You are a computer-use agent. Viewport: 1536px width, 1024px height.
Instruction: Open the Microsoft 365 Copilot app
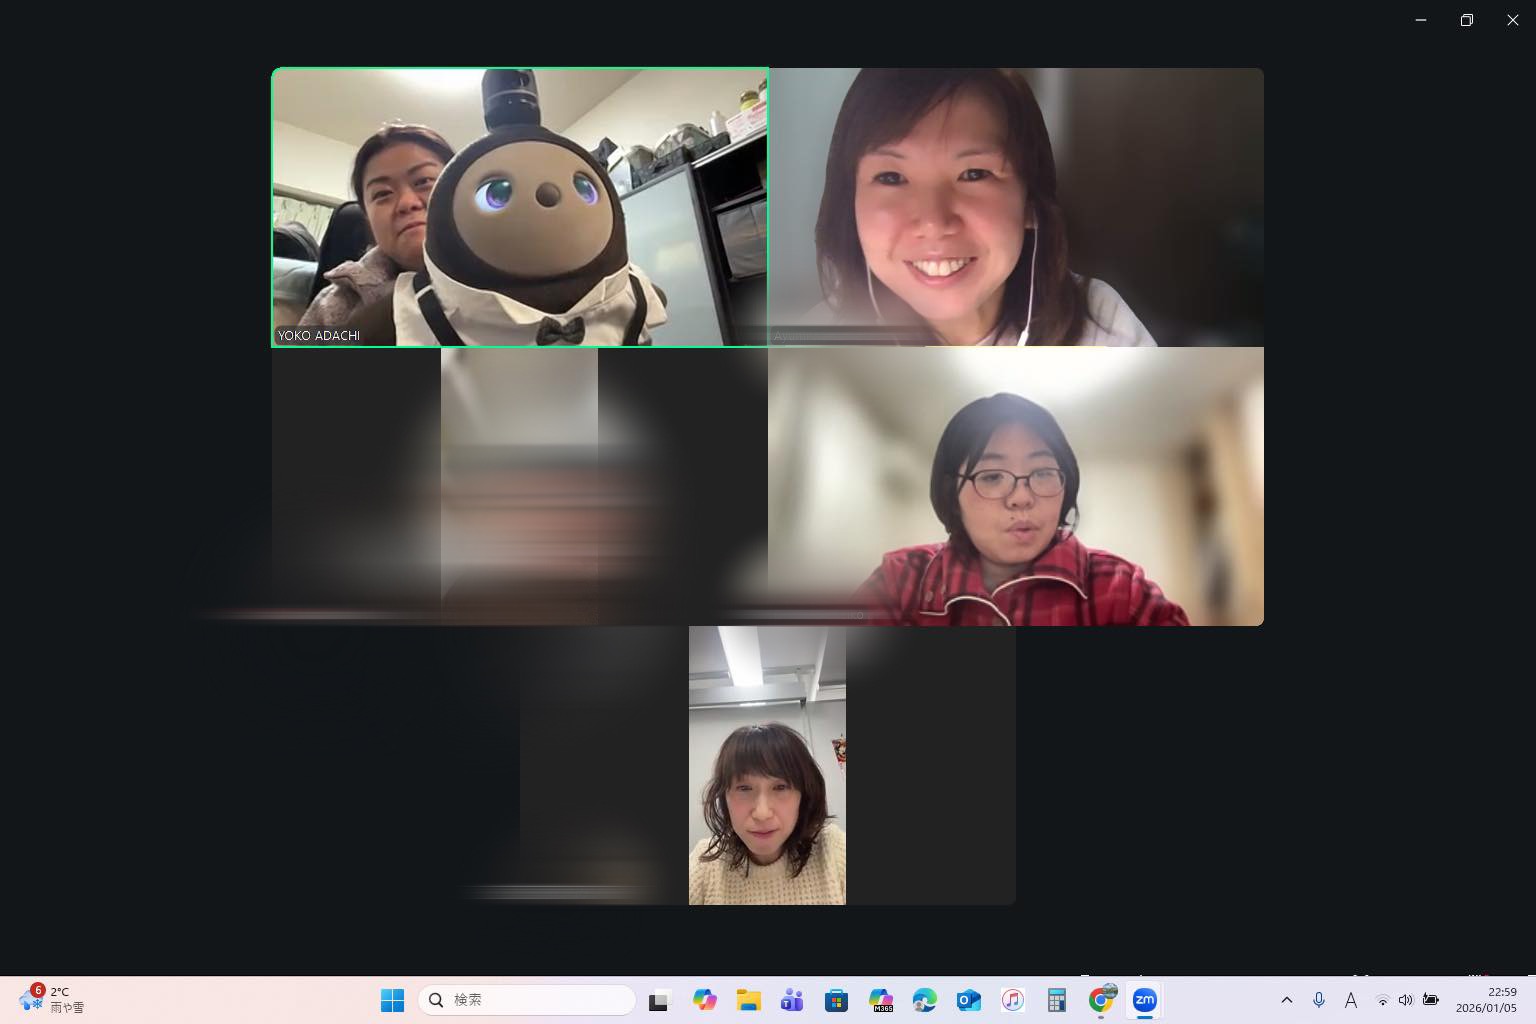880,1000
